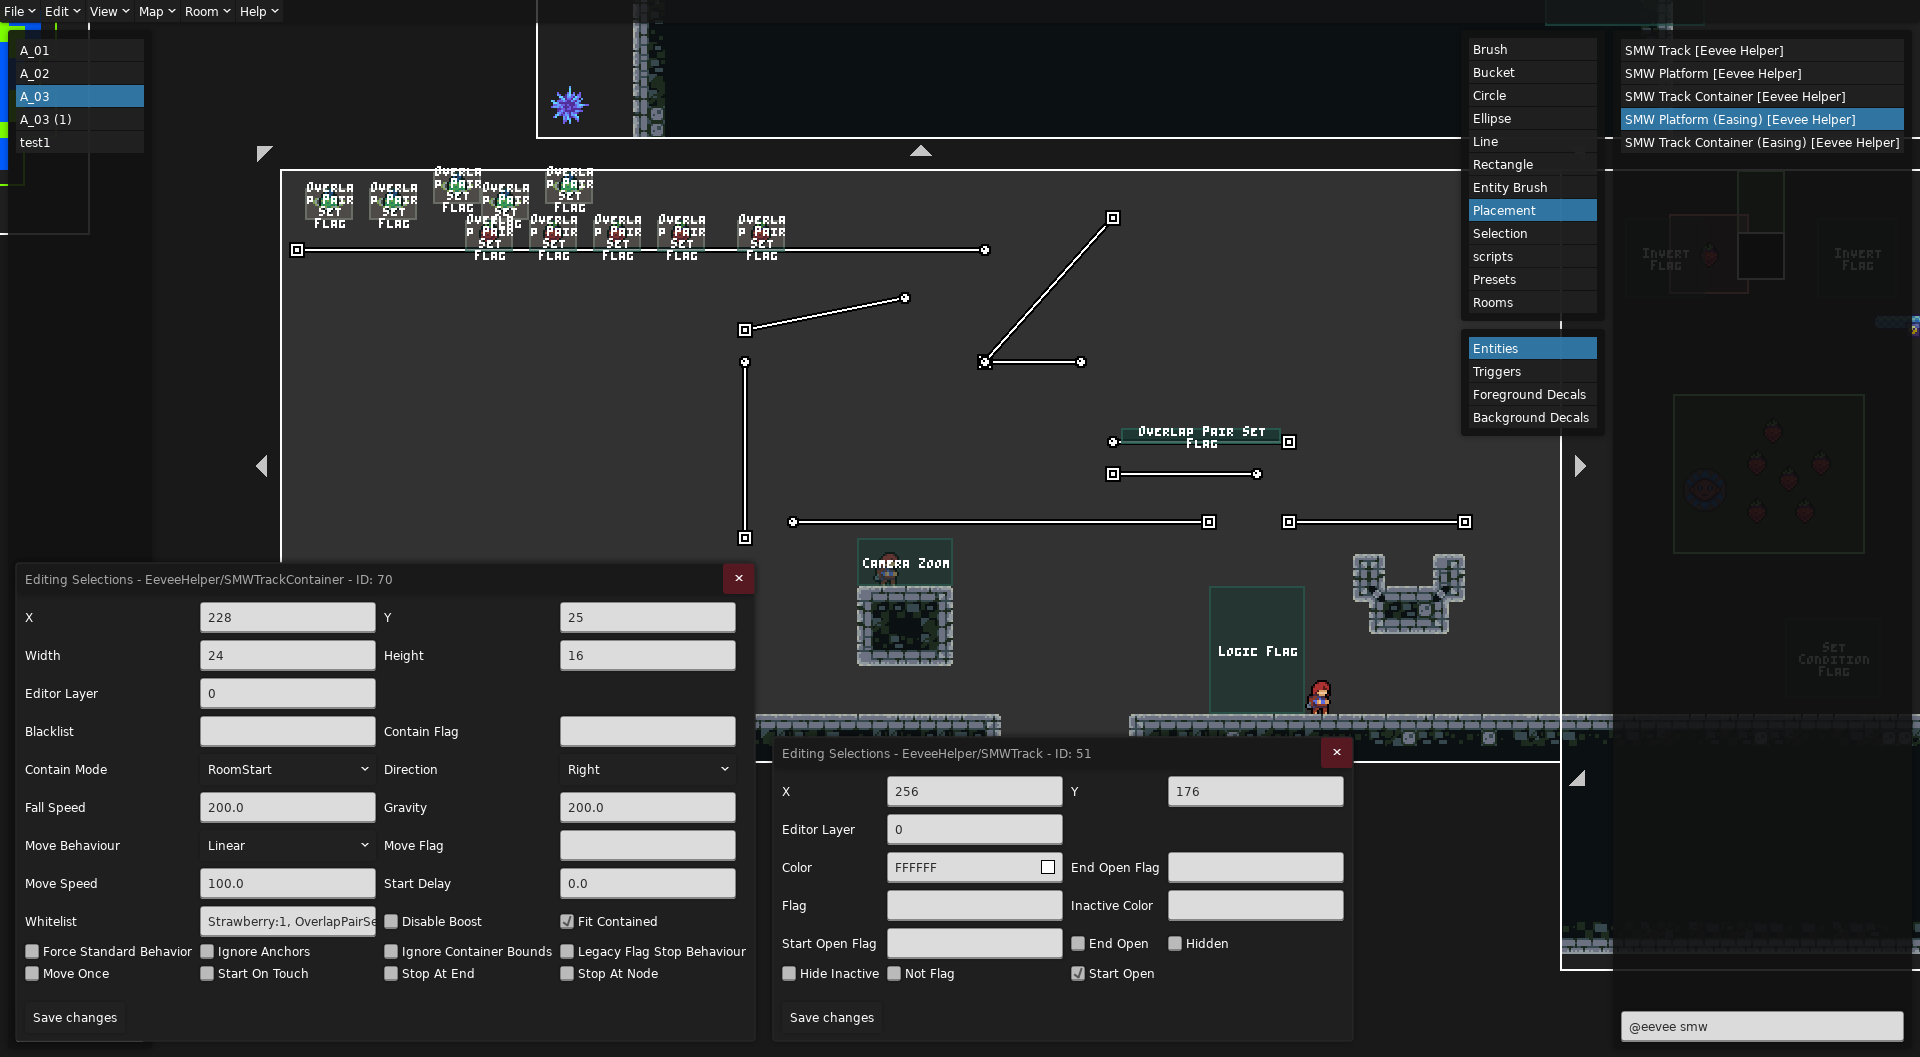Viewport: 1920px width, 1057px height.
Task: Click the Whitelist input field
Action: tap(288, 922)
